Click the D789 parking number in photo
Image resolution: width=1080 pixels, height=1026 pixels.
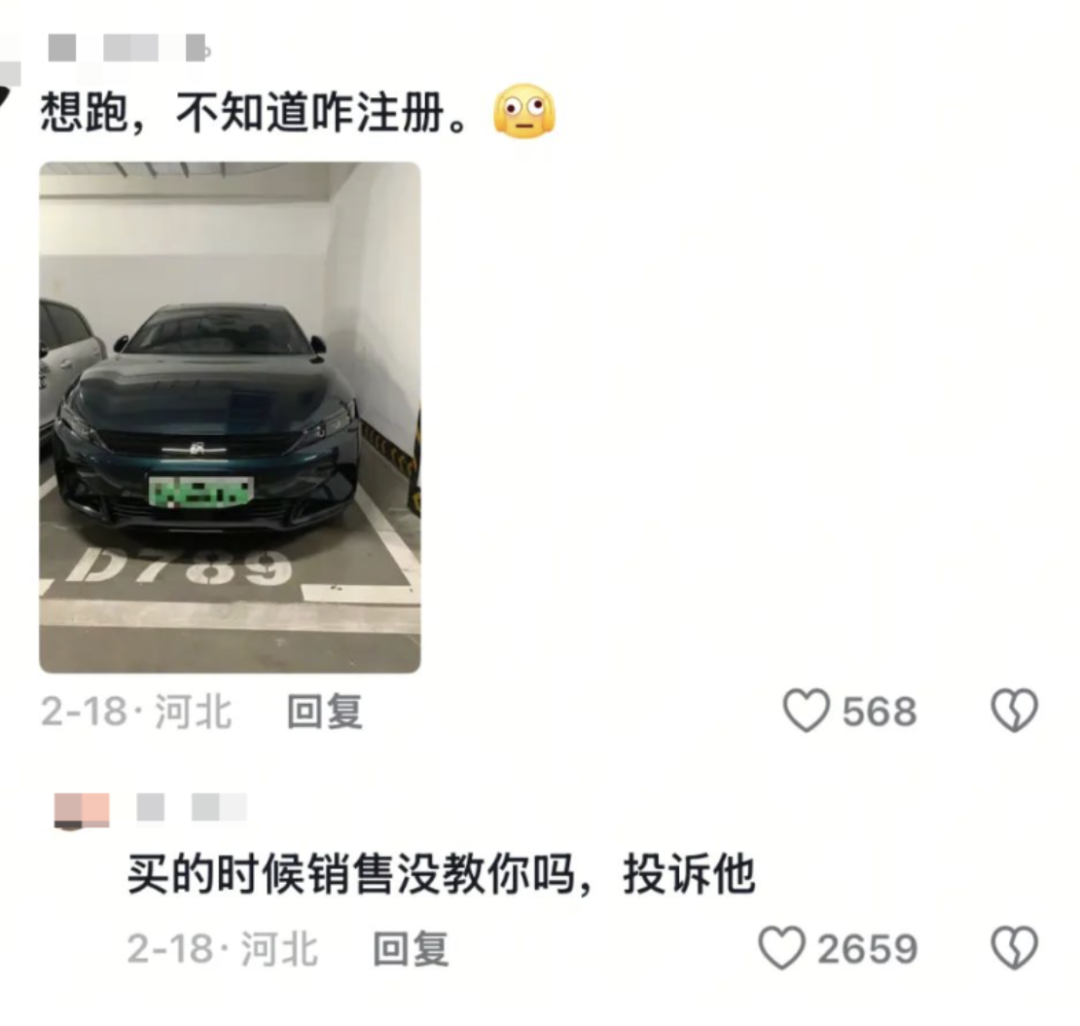pos(180,567)
